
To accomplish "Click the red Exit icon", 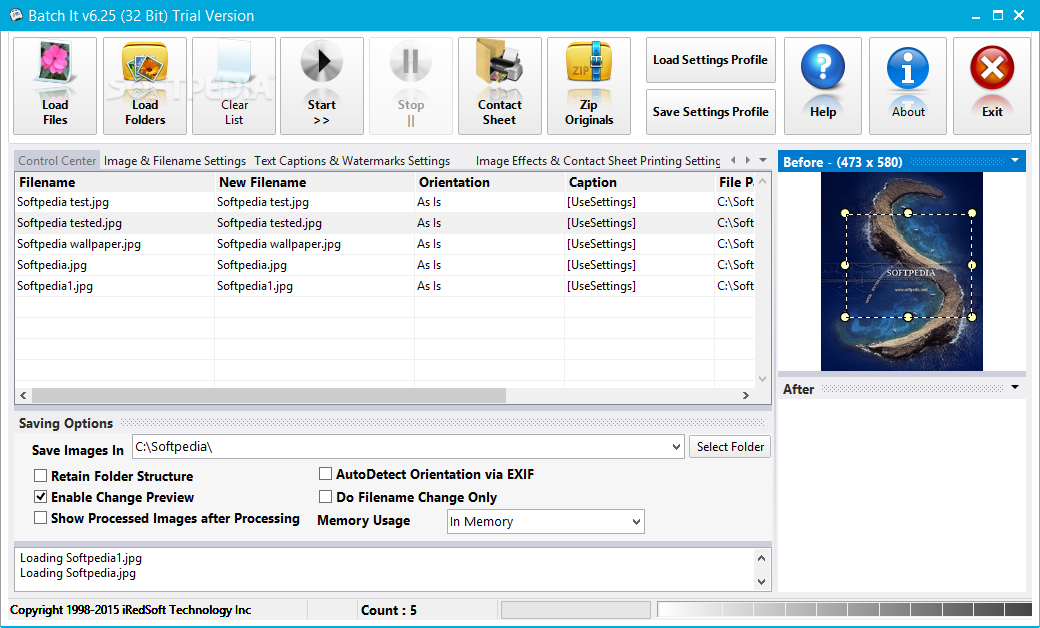I will point(992,86).
